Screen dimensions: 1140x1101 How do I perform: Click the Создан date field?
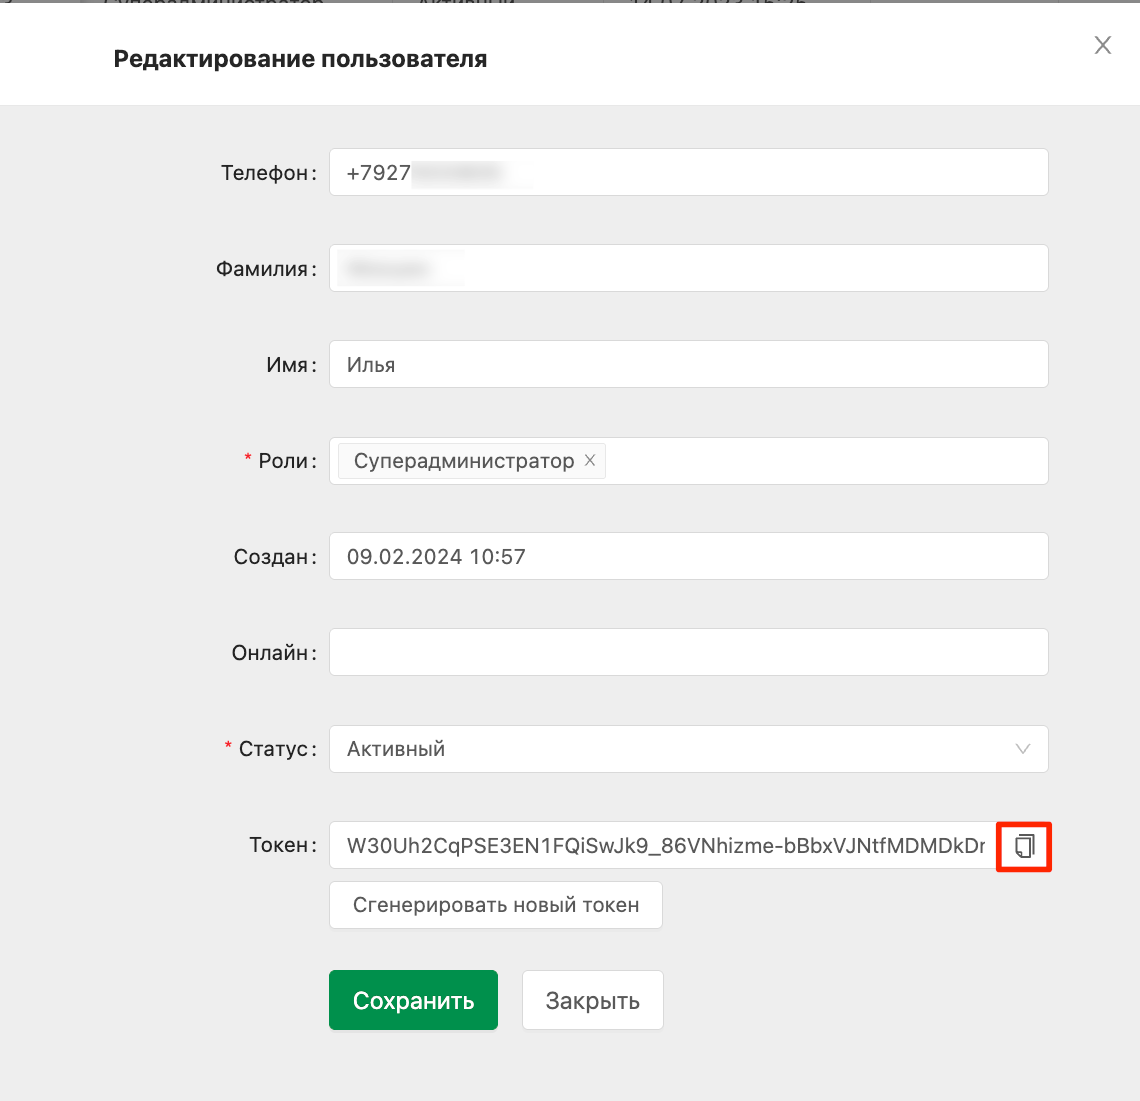click(688, 556)
